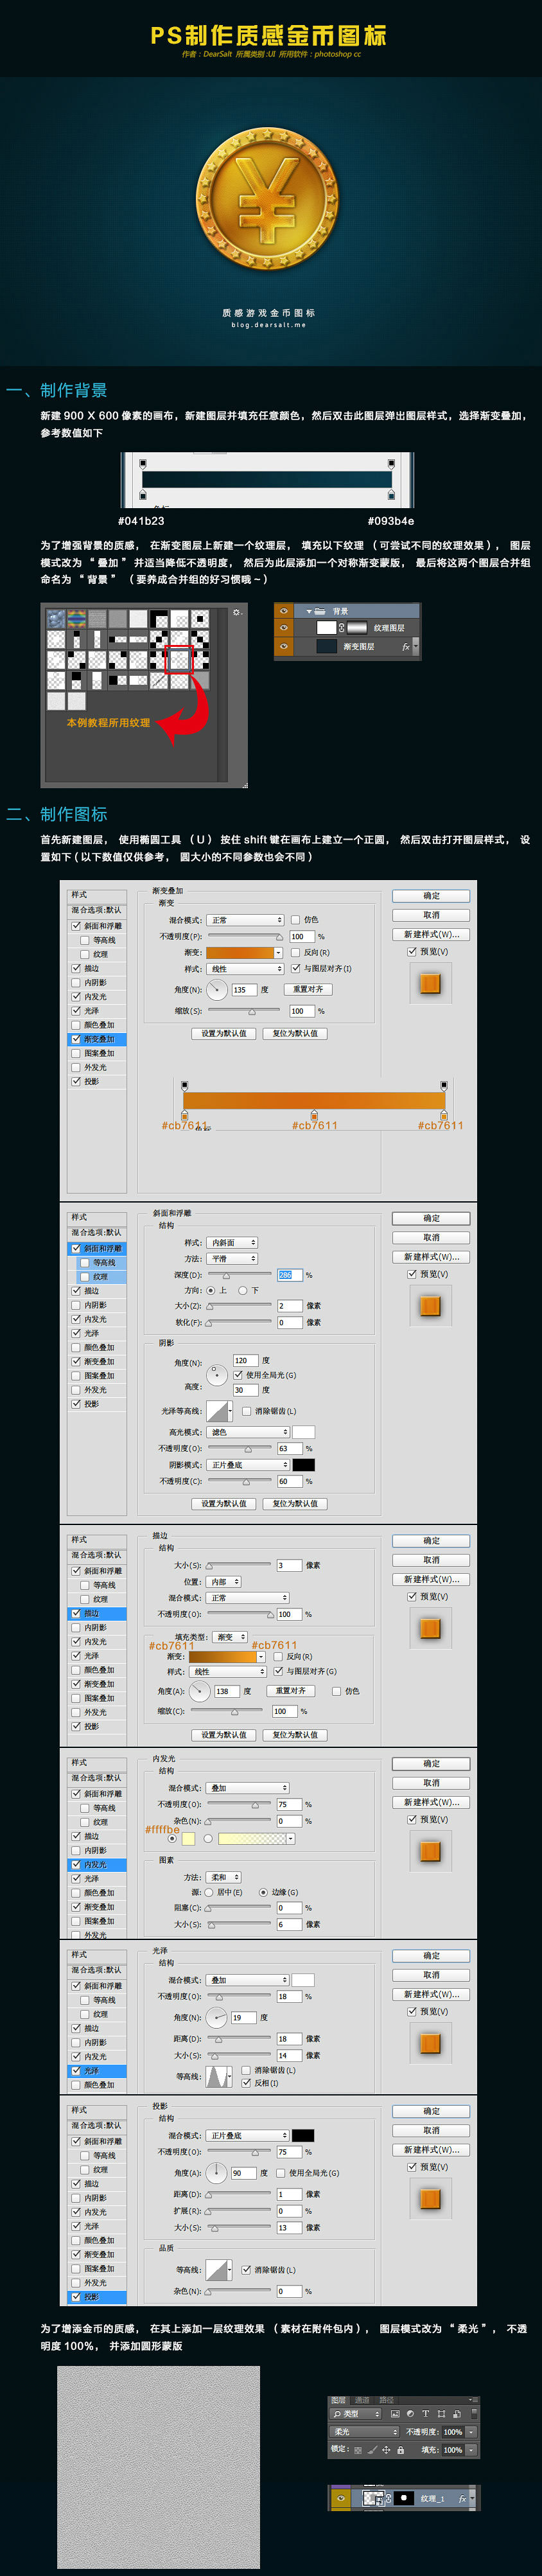Select 斜面和浮雕 style in 斜面和浮雕 dialog
This screenshot has height=2576, width=542.
[97, 1248]
